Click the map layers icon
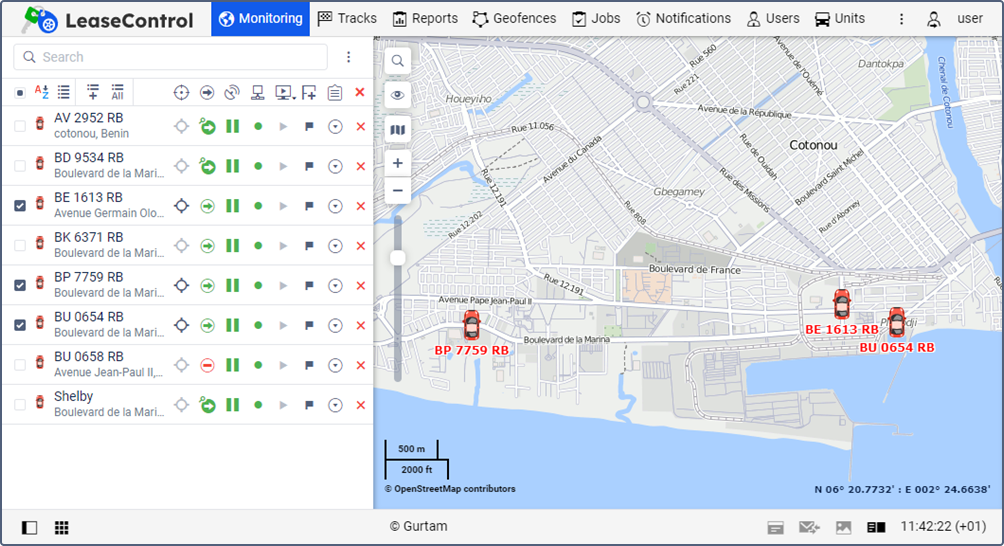The width and height of the screenshot is (1004, 546). [398, 129]
